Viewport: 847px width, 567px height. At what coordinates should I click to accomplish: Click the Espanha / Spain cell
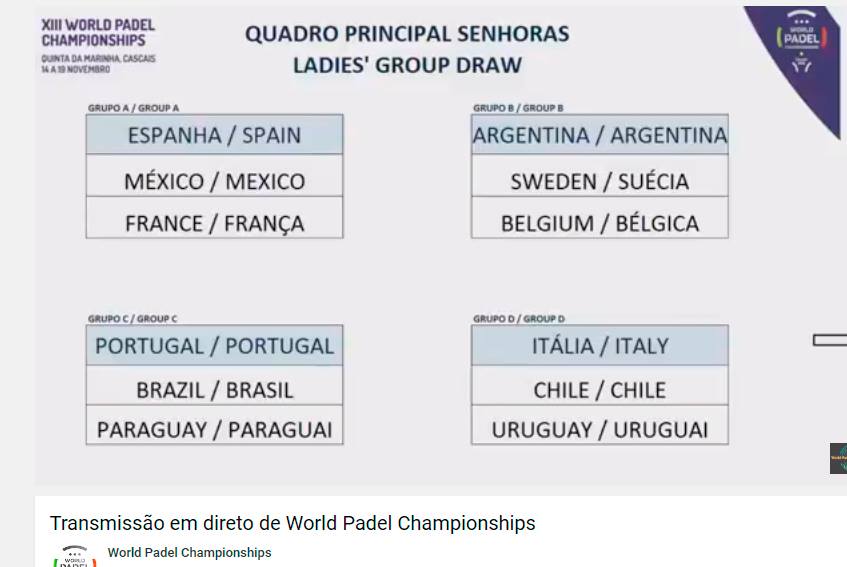pos(214,134)
